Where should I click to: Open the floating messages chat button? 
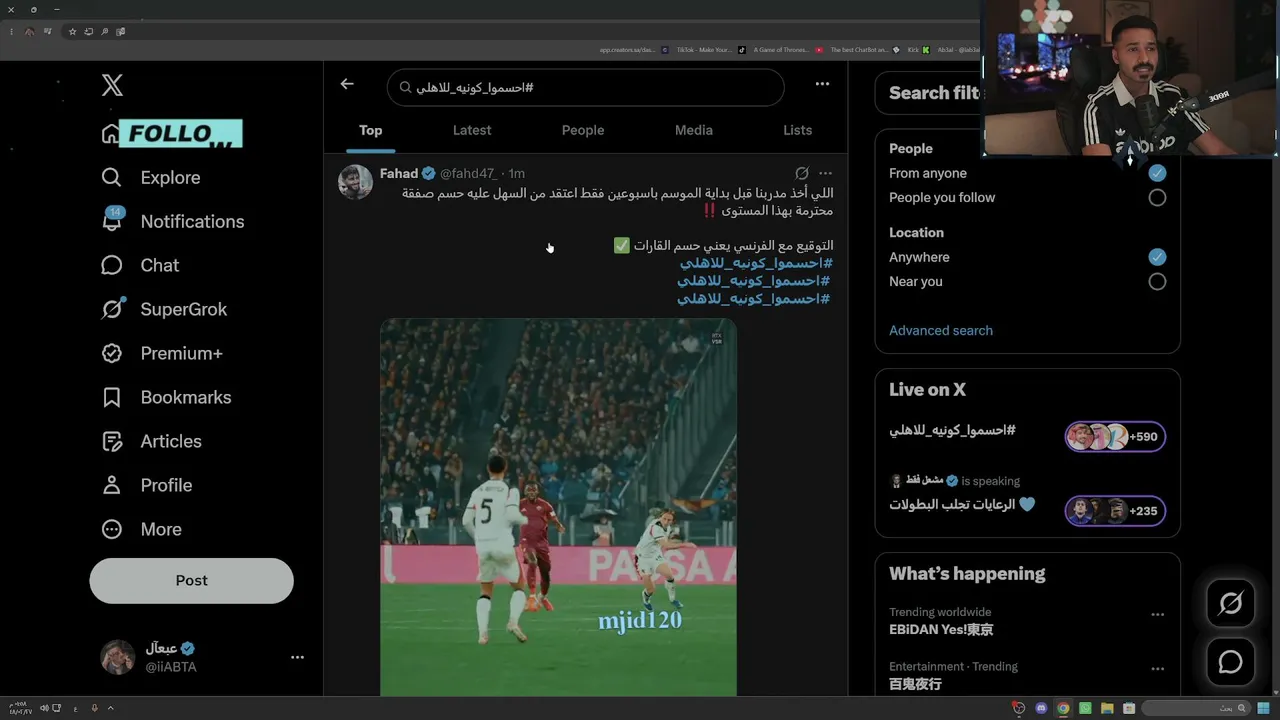(1230, 662)
